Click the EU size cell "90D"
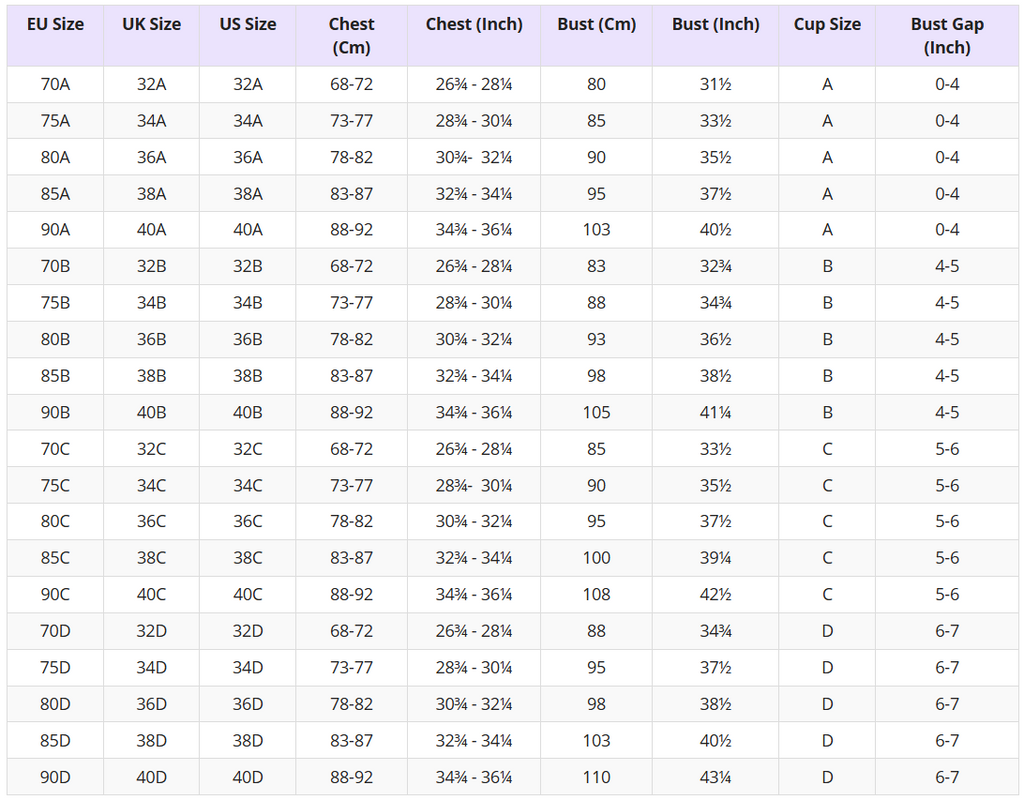1024x800 pixels. (56, 778)
